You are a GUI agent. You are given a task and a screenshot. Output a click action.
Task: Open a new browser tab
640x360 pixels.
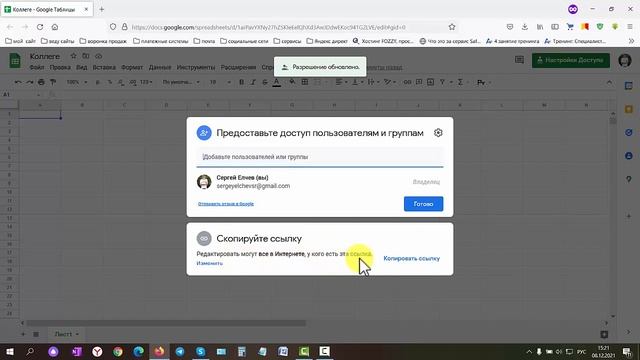(x=102, y=9)
